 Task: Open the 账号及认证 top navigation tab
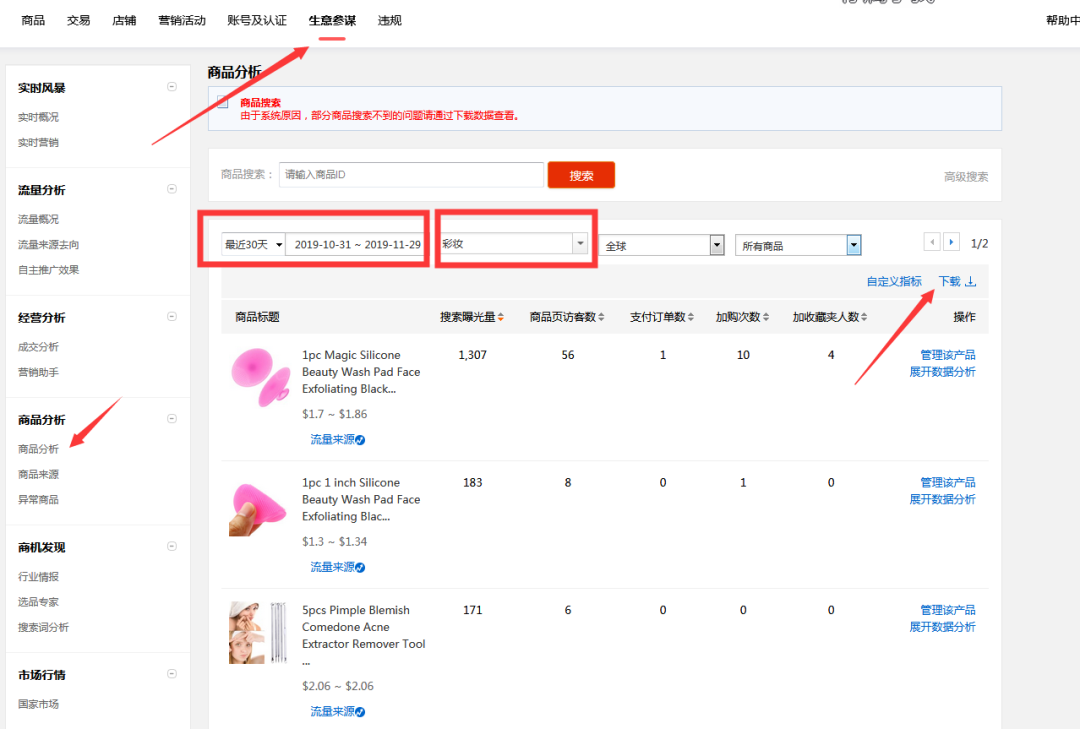click(257, 21)
